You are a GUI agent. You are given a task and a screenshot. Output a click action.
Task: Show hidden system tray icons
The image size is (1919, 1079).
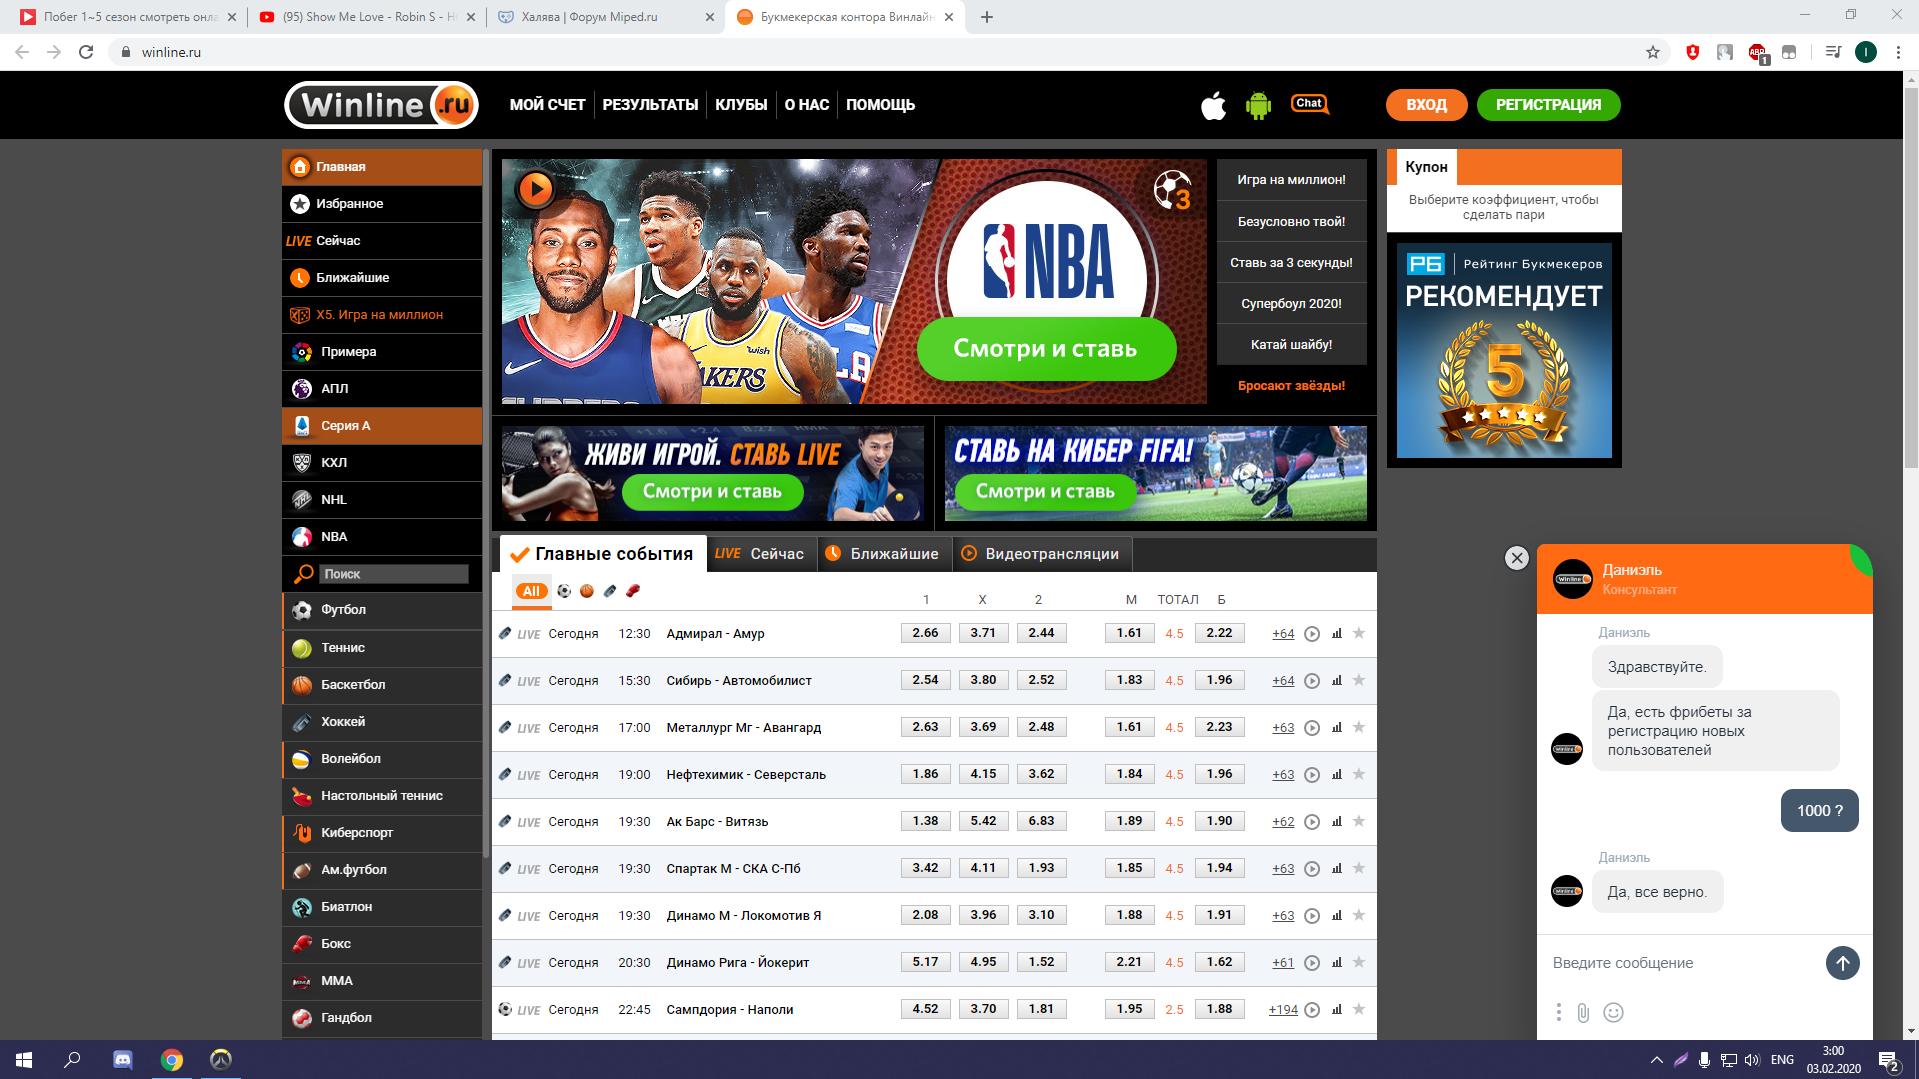coord(1656,1060)
